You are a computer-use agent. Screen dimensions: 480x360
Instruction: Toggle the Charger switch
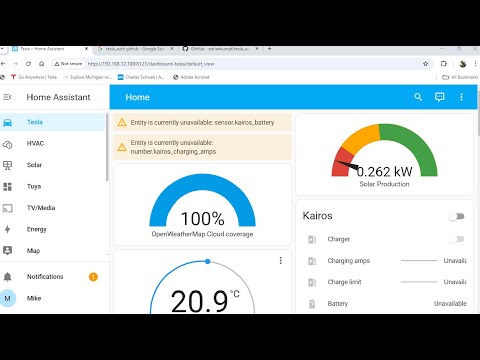(457, 239)
